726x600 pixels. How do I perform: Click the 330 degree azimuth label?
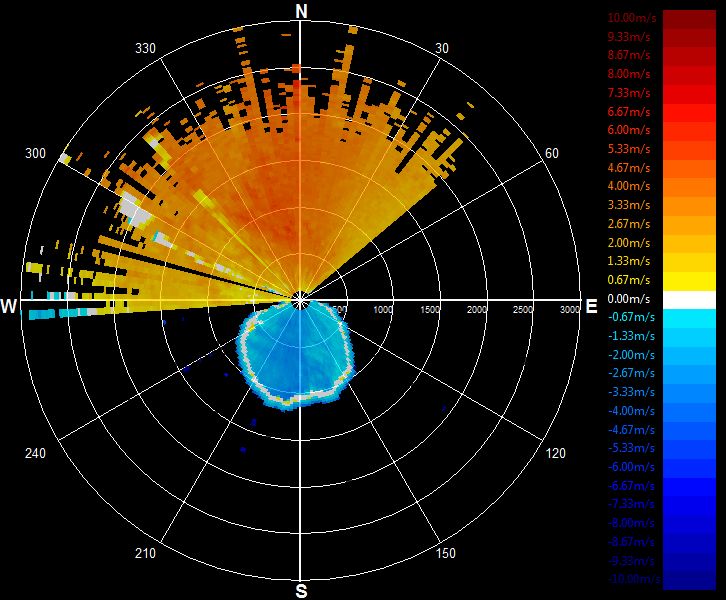145,49
